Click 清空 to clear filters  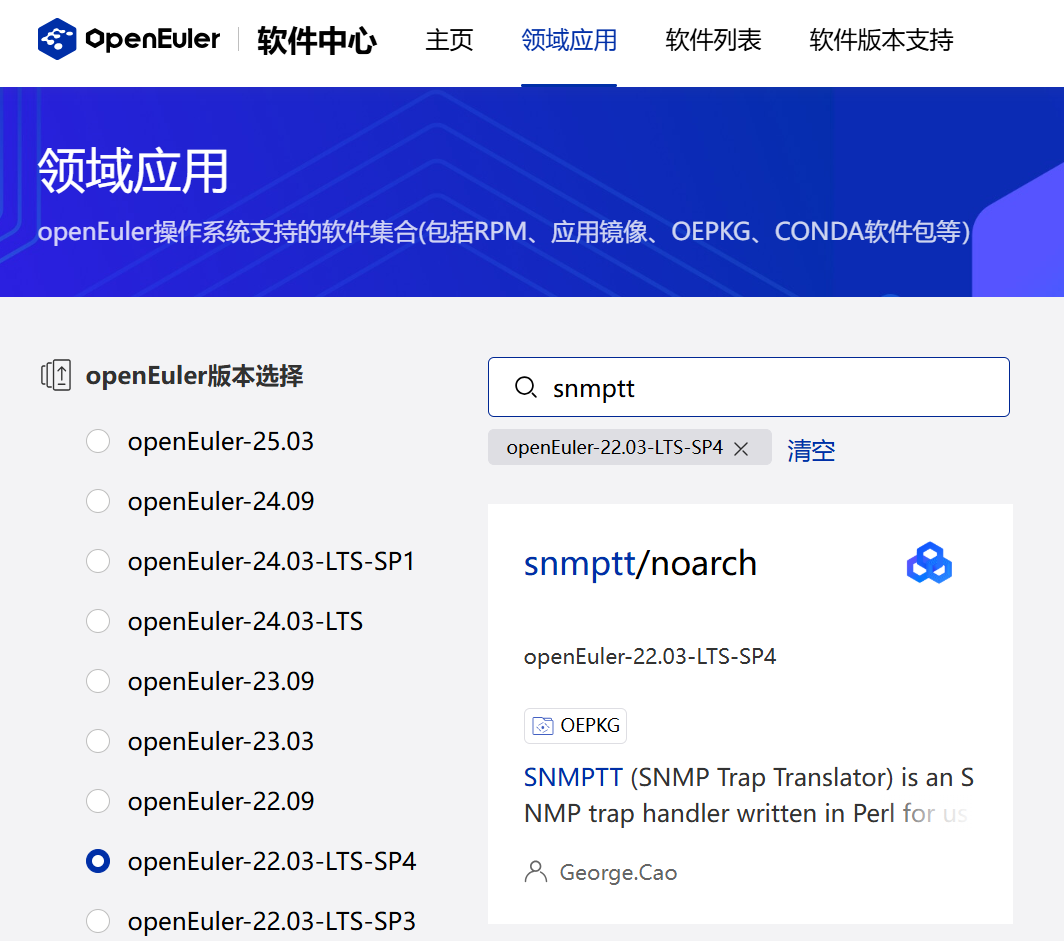coord(810,450)
